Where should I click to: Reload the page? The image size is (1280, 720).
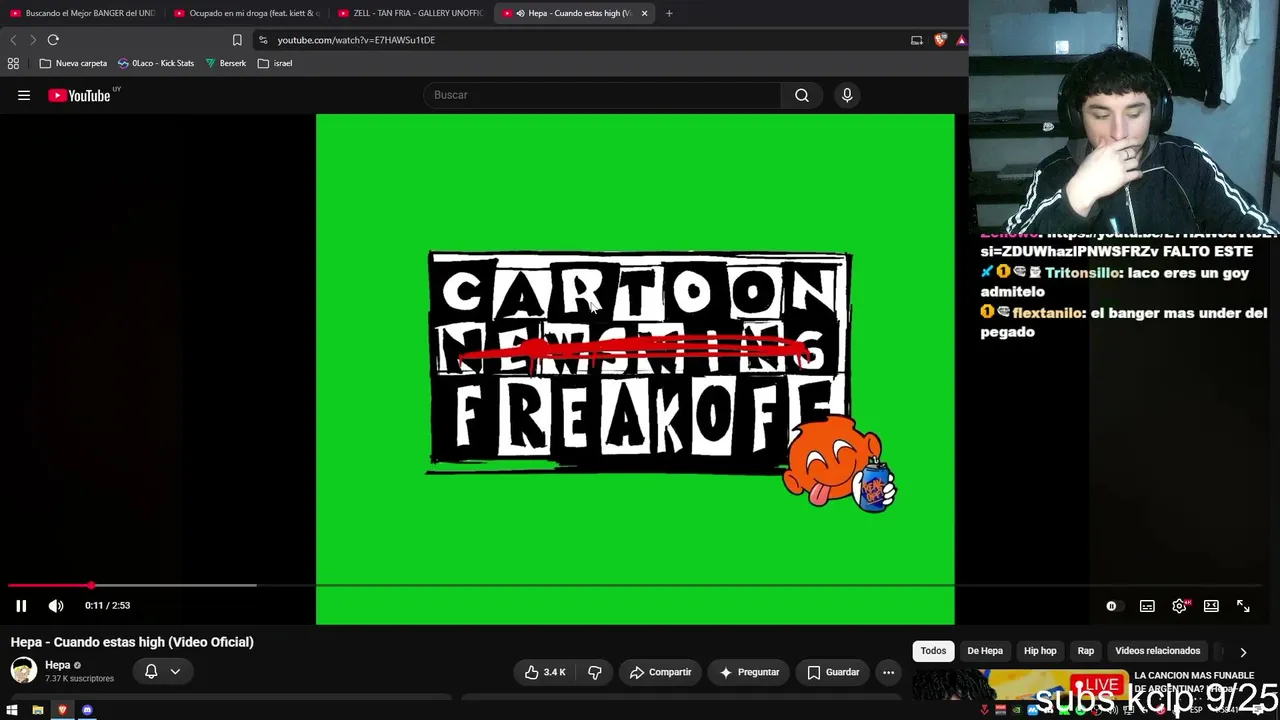(x=53, y=40)
